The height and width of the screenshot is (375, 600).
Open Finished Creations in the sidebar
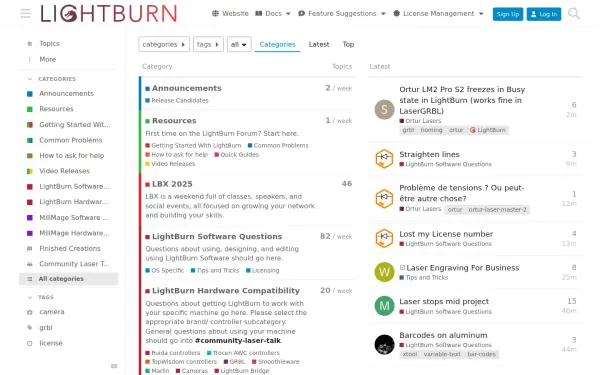pos(70,248)
